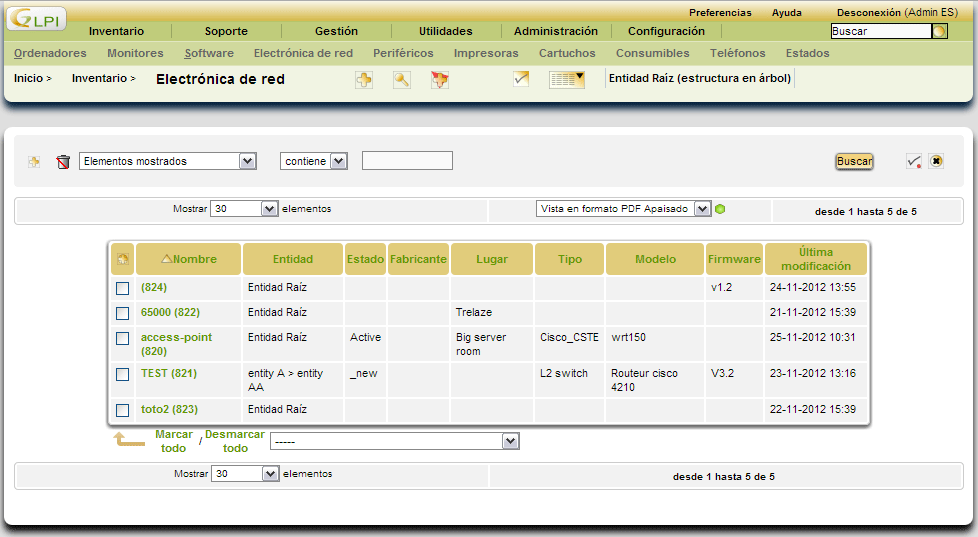Toggle trash bin view icon
Screen dimensions: 978x537
[63, 162]
